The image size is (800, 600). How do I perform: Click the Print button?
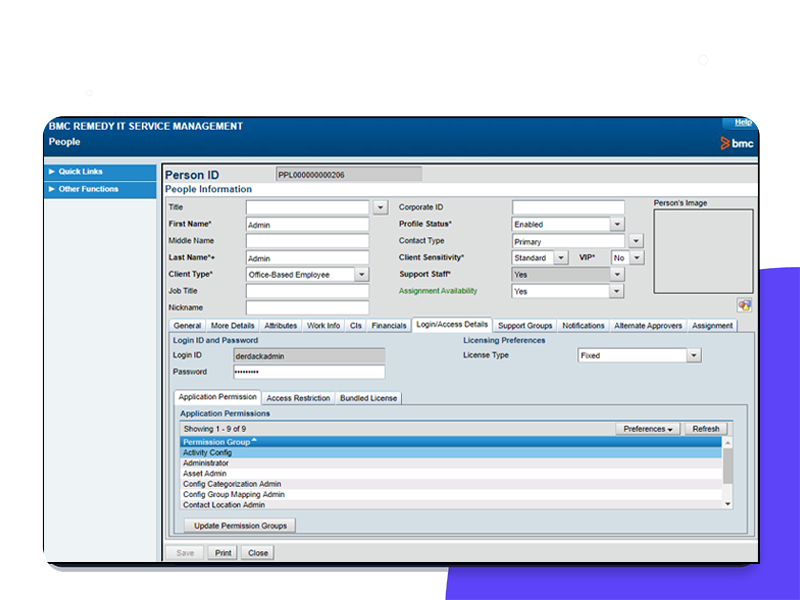[x=223, y=553]
